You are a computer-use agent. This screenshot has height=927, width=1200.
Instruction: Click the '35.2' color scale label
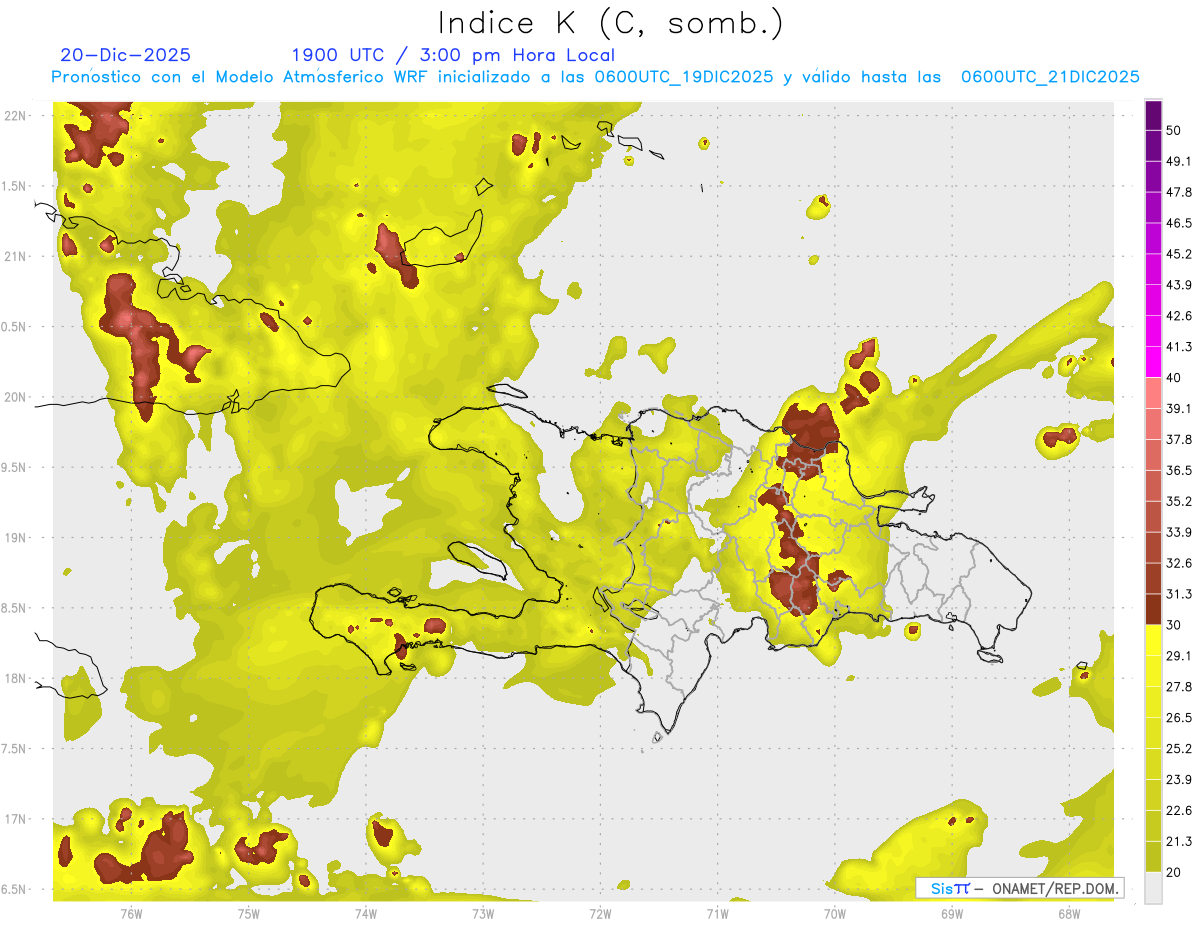click(1179, 501)
